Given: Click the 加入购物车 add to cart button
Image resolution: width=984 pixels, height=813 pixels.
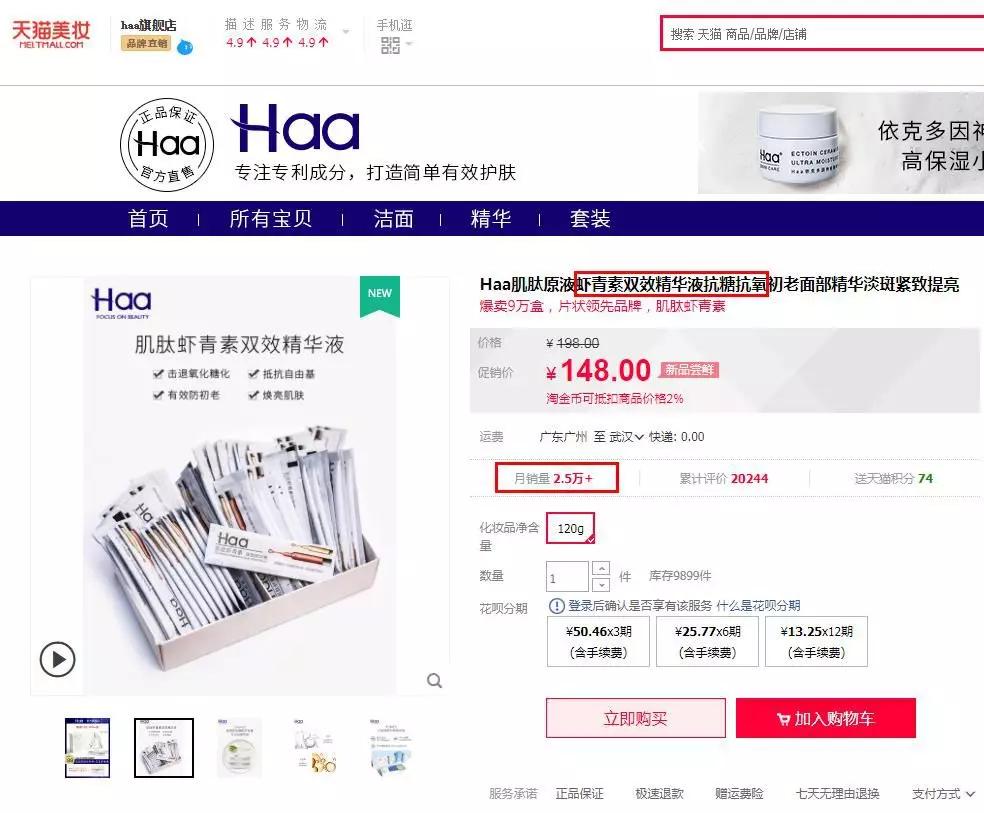Looking at the screenshot, I should click(826, 718).
